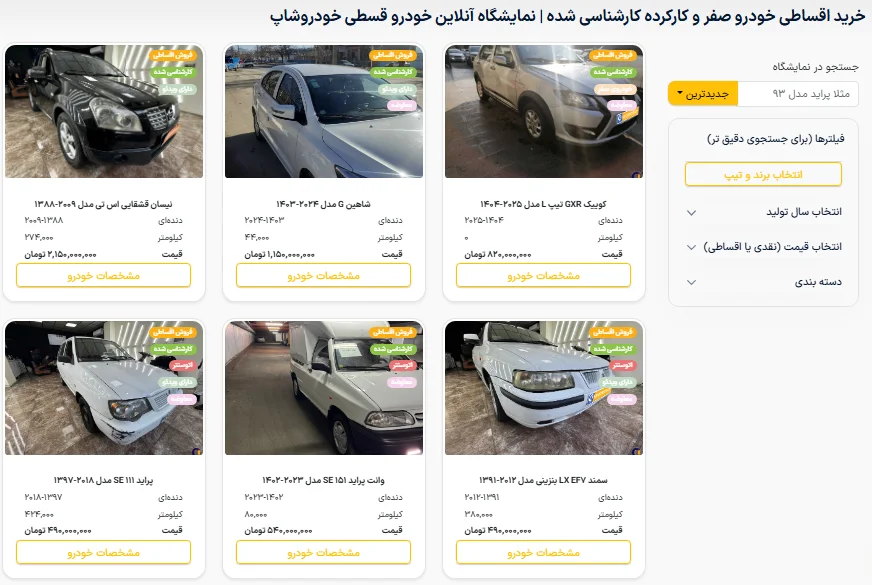Open the white Pride 111 SE thumbnail
The image size is (872, 585).
pos(103,388)
